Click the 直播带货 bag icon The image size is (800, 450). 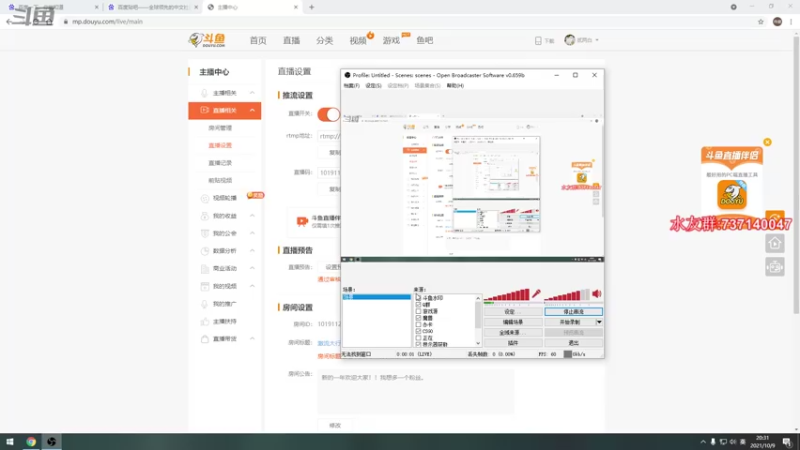point(205,339)
